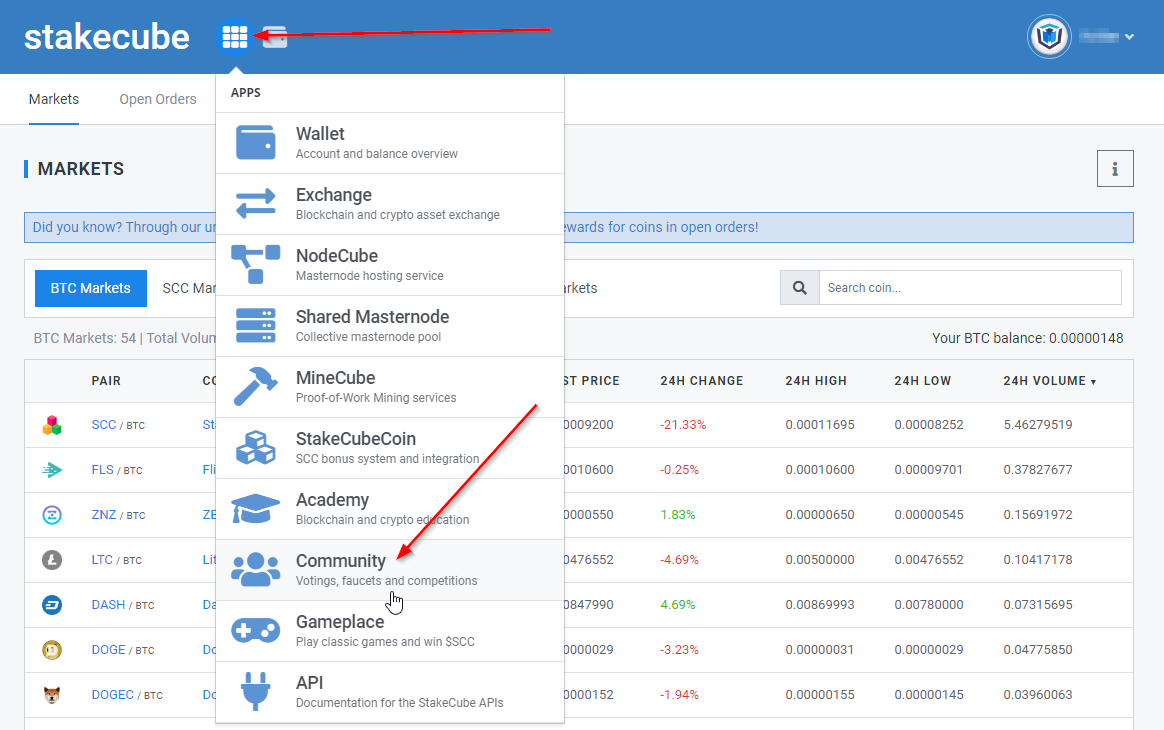Screen dimensions: 1164x730
Task: Open API documentation entry
Action: point(390,691)
